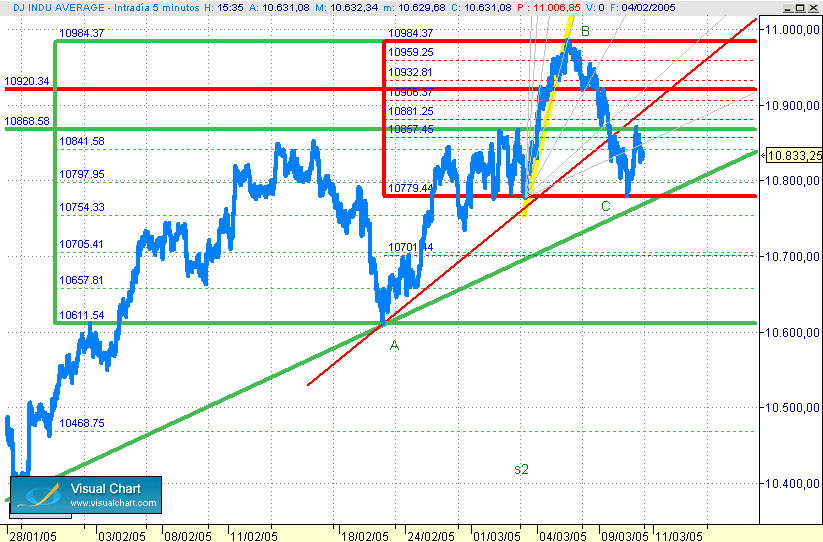Maximize the chart window
Image resolution: width=823 pixels, height=542 pixels.
[800, 8]
